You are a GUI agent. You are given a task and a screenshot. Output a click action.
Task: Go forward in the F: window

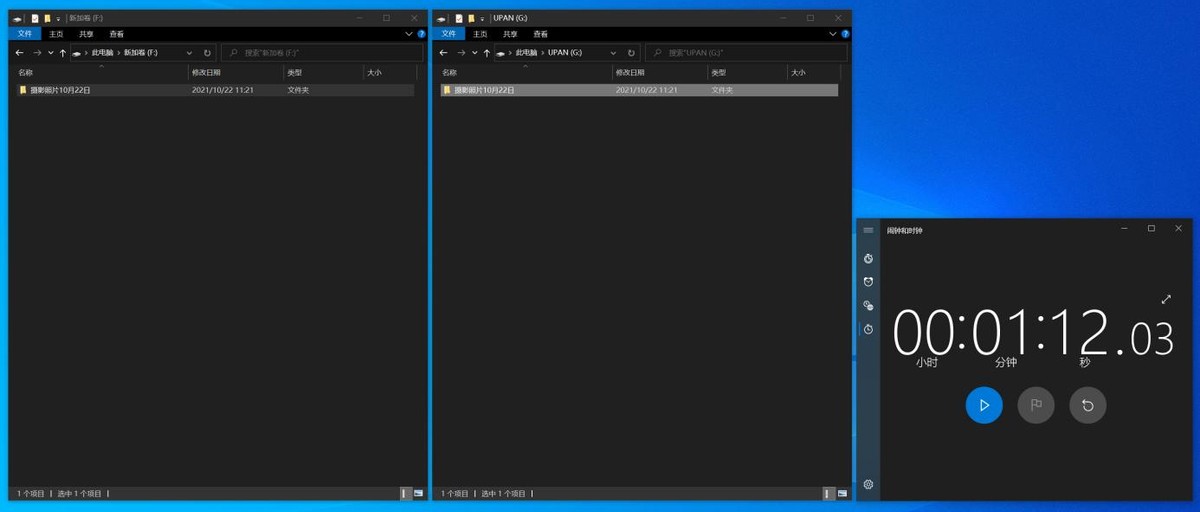click(x=37, y=52)
